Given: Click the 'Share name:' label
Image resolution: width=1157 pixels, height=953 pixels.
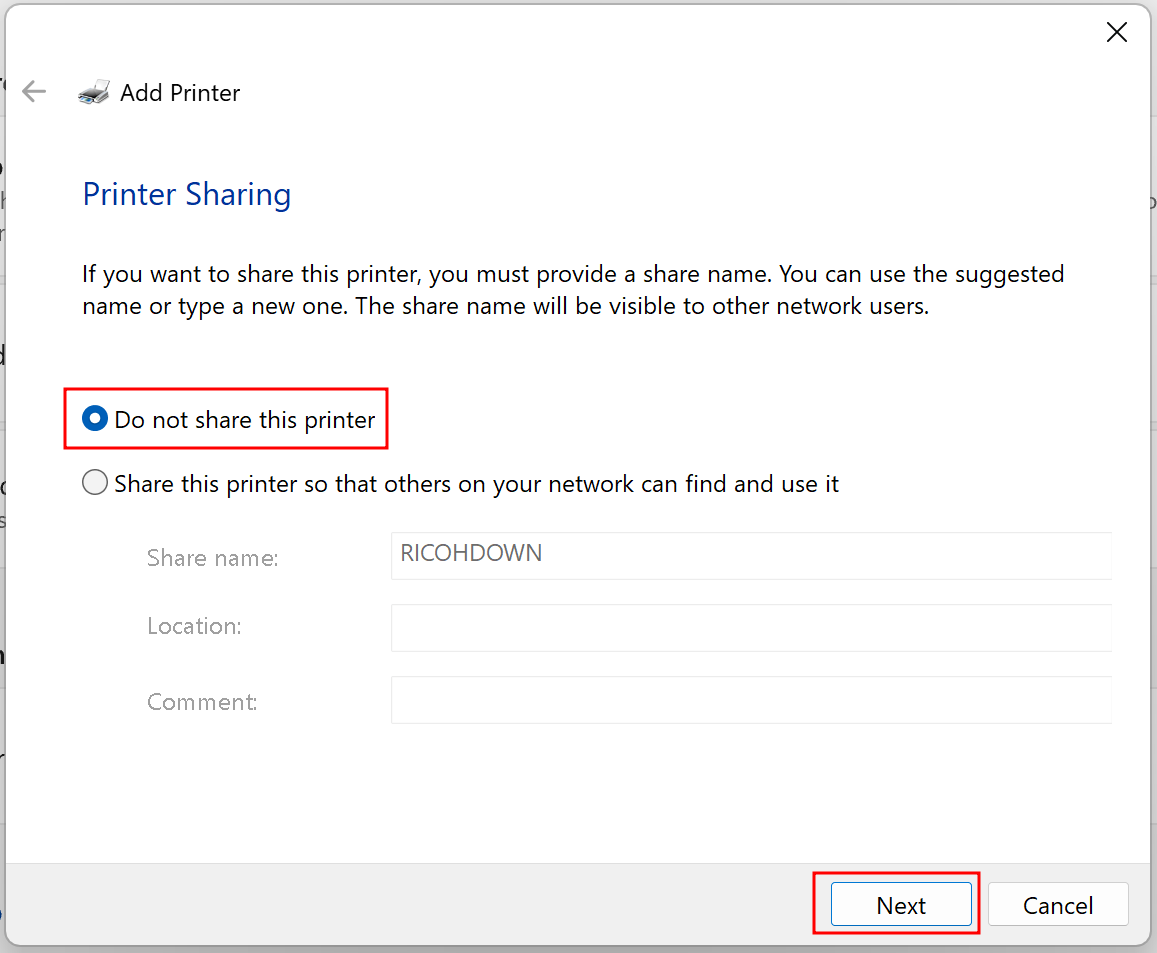Looking at the screenshot, I should pos(213,558).
